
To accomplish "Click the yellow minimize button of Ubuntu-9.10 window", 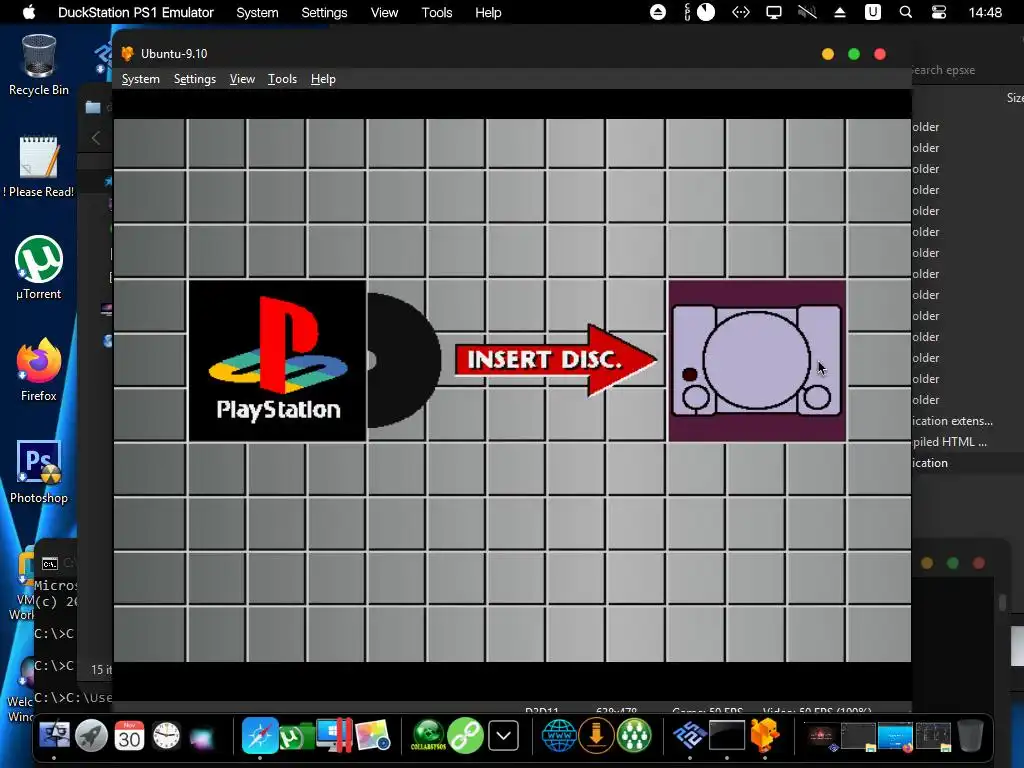I will (827, 54).
